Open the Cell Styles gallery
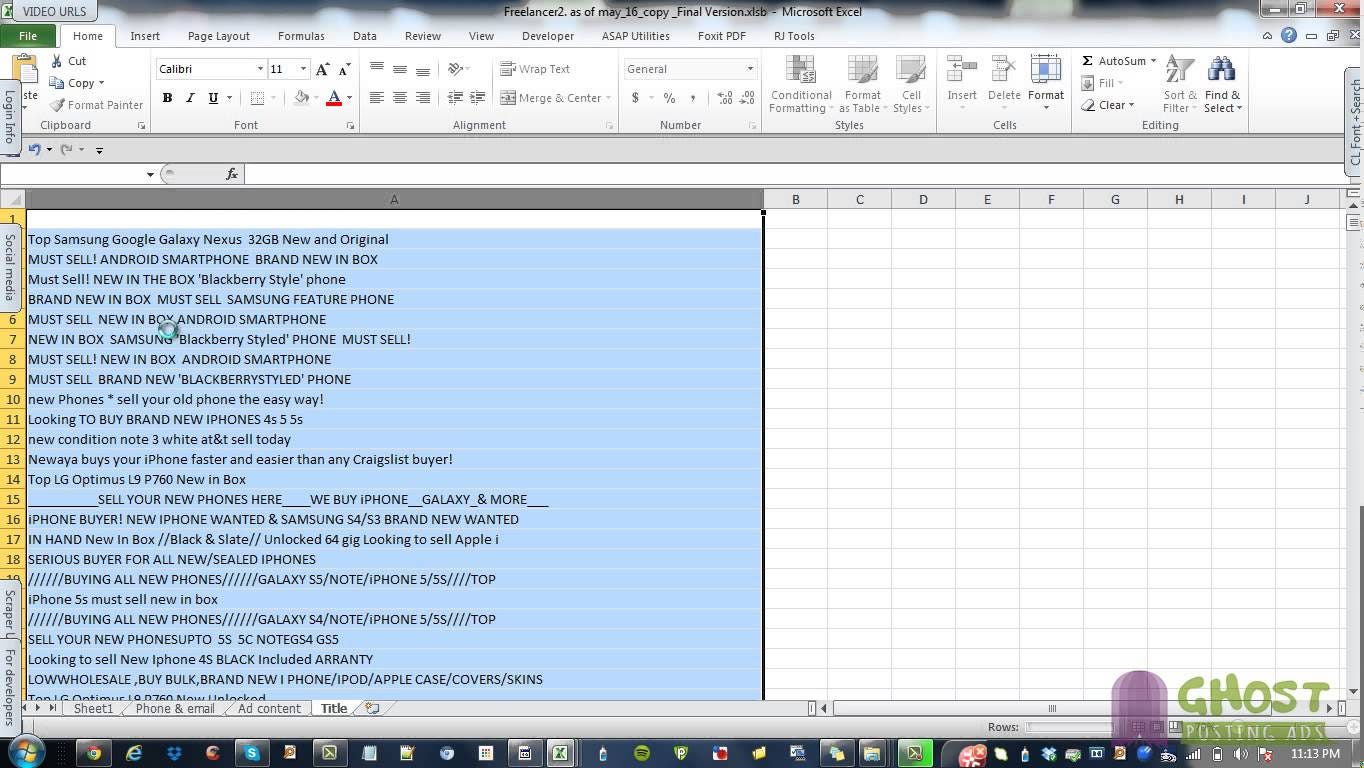Image resolution: width=1364 pixels, height=768 pixels. (x=910, y=85)
